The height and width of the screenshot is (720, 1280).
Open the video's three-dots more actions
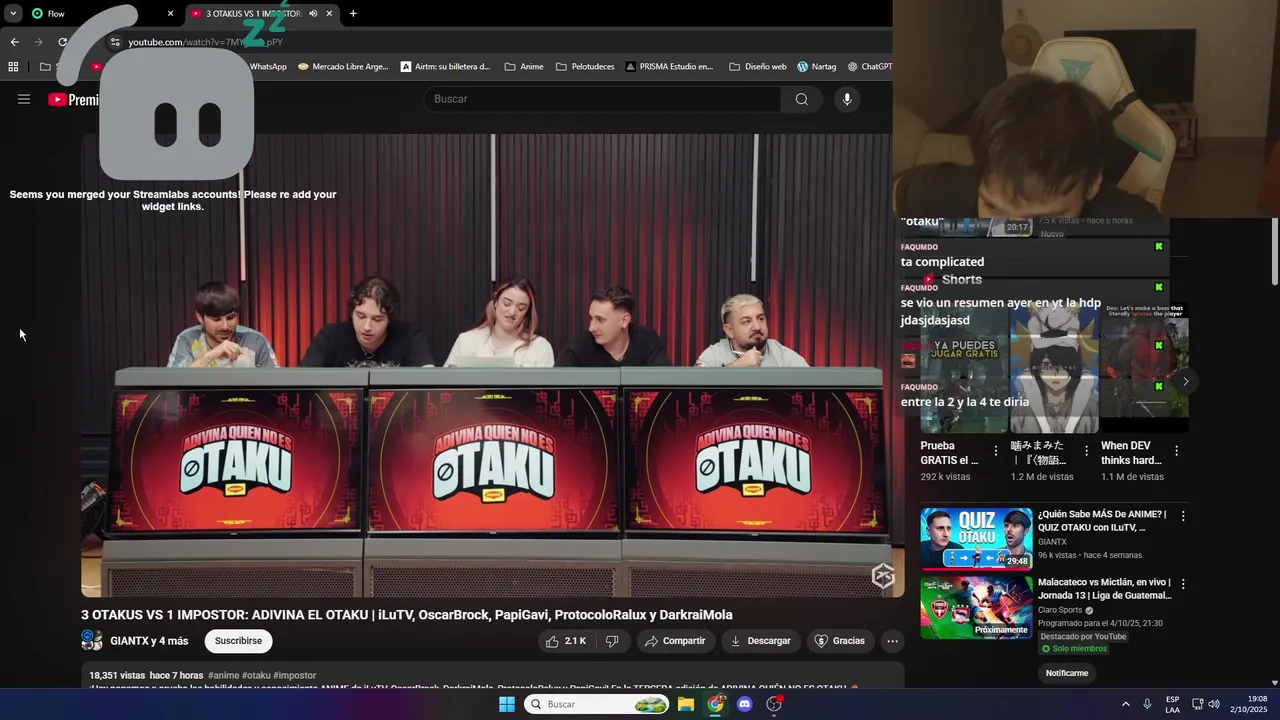893,641
